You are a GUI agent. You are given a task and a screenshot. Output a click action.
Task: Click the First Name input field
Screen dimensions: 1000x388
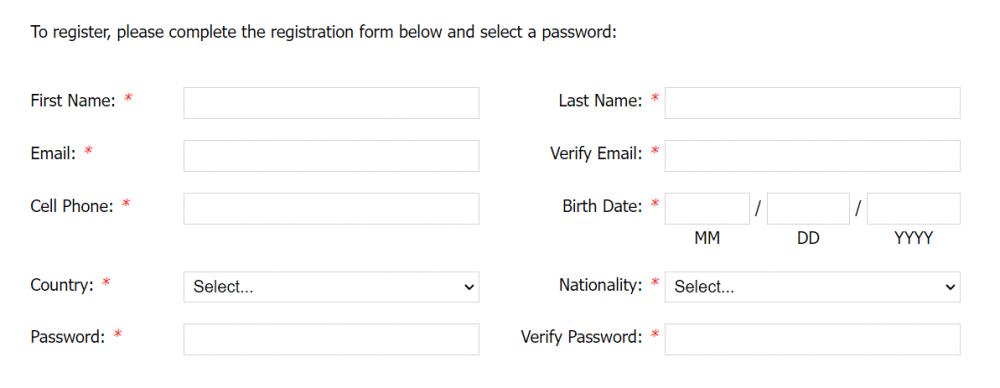[x=331, y=103]
